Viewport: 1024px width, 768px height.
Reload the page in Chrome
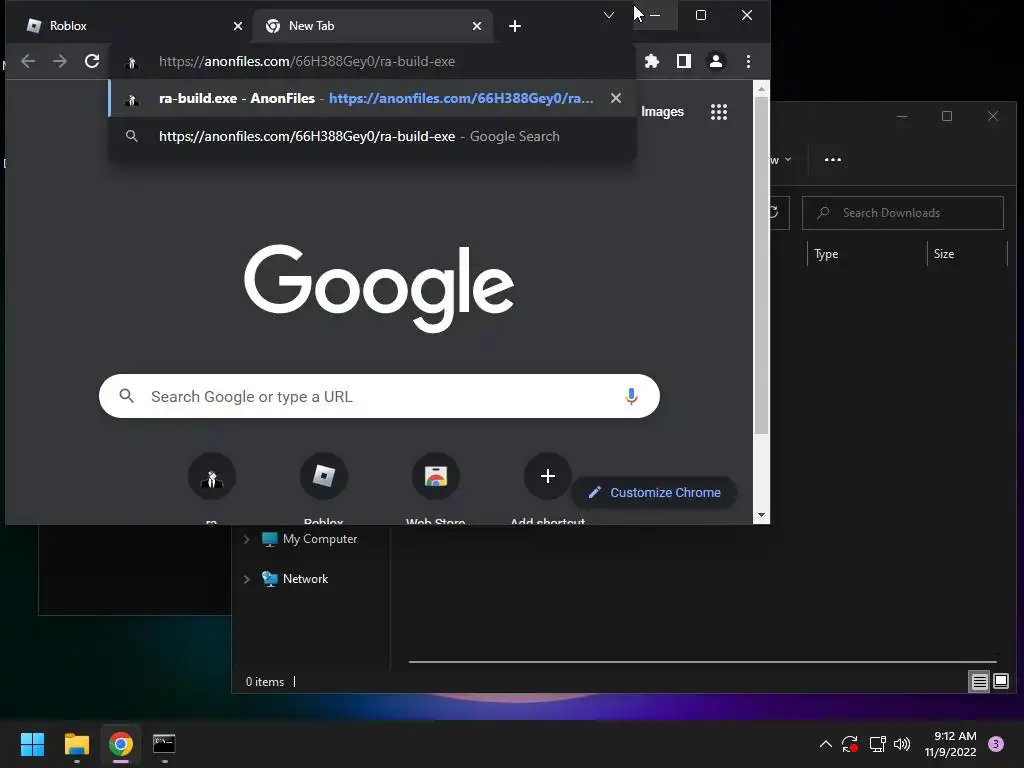coord(92,61)
